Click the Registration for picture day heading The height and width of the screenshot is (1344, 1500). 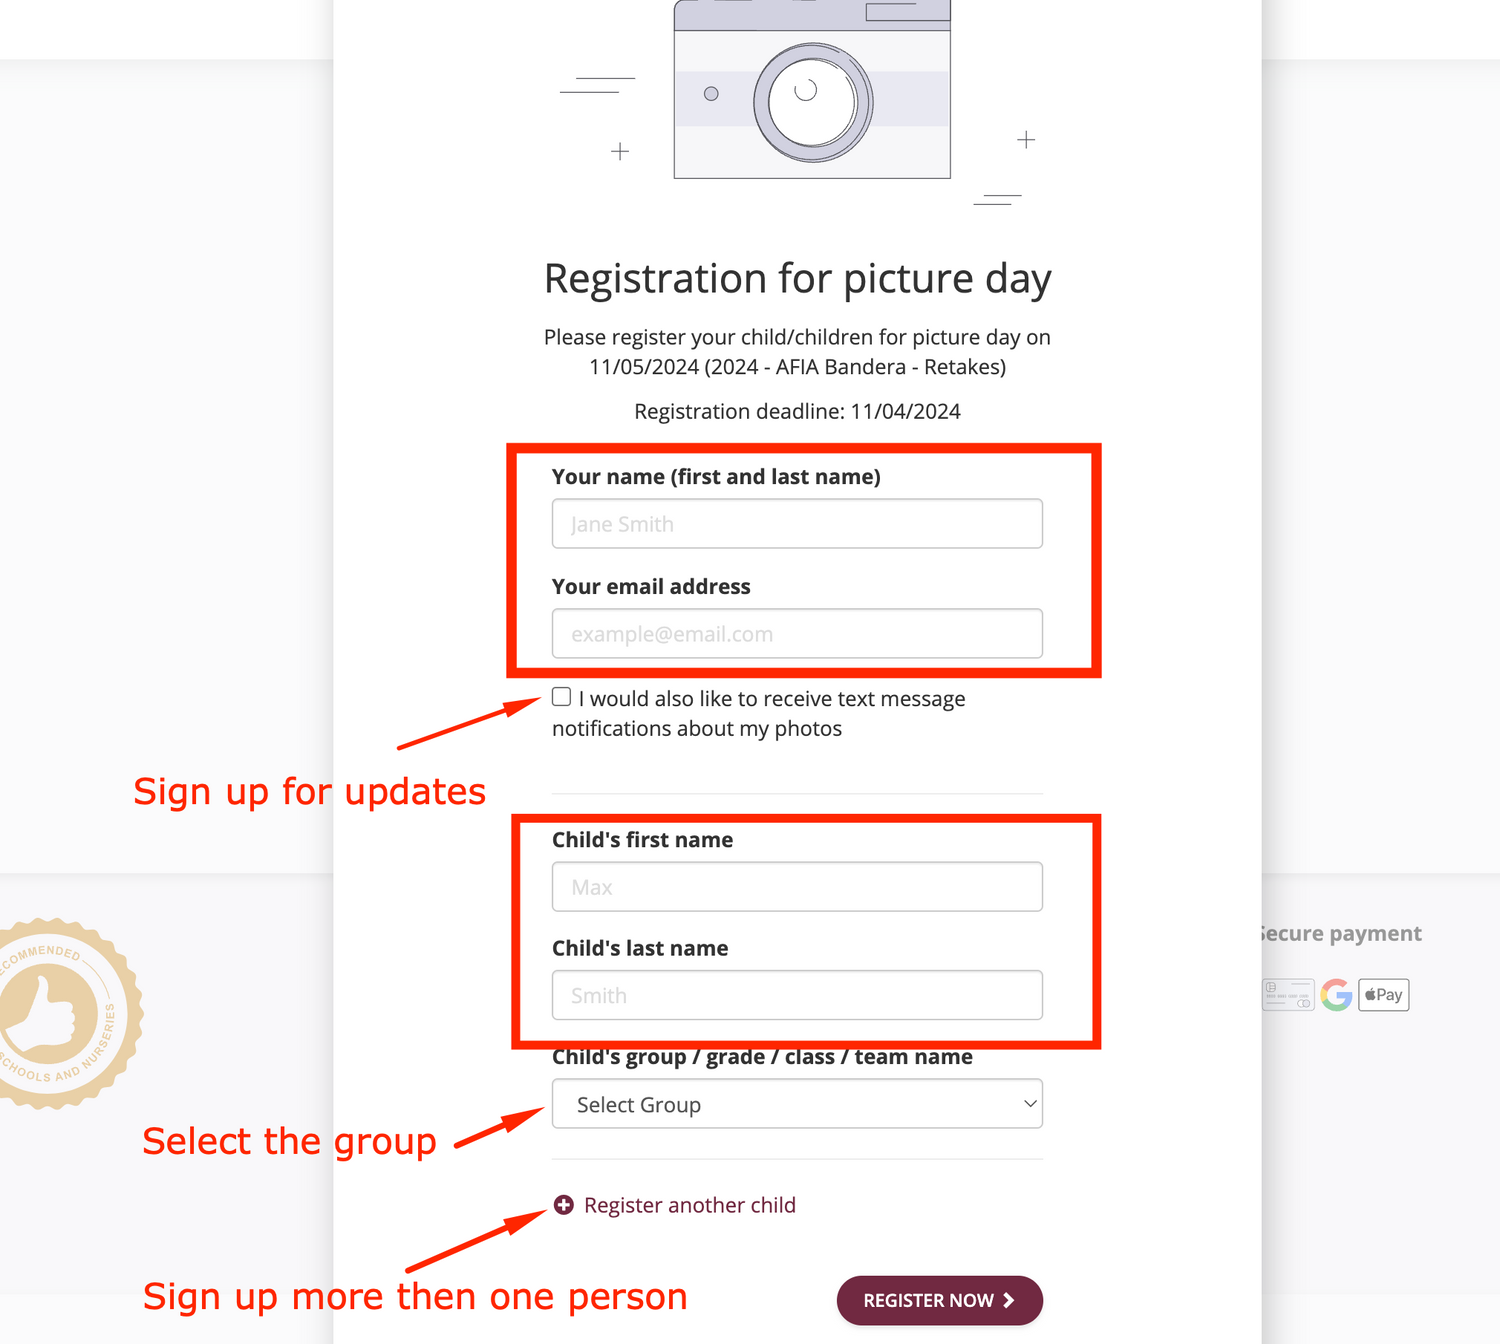click(x=797, y=279)
